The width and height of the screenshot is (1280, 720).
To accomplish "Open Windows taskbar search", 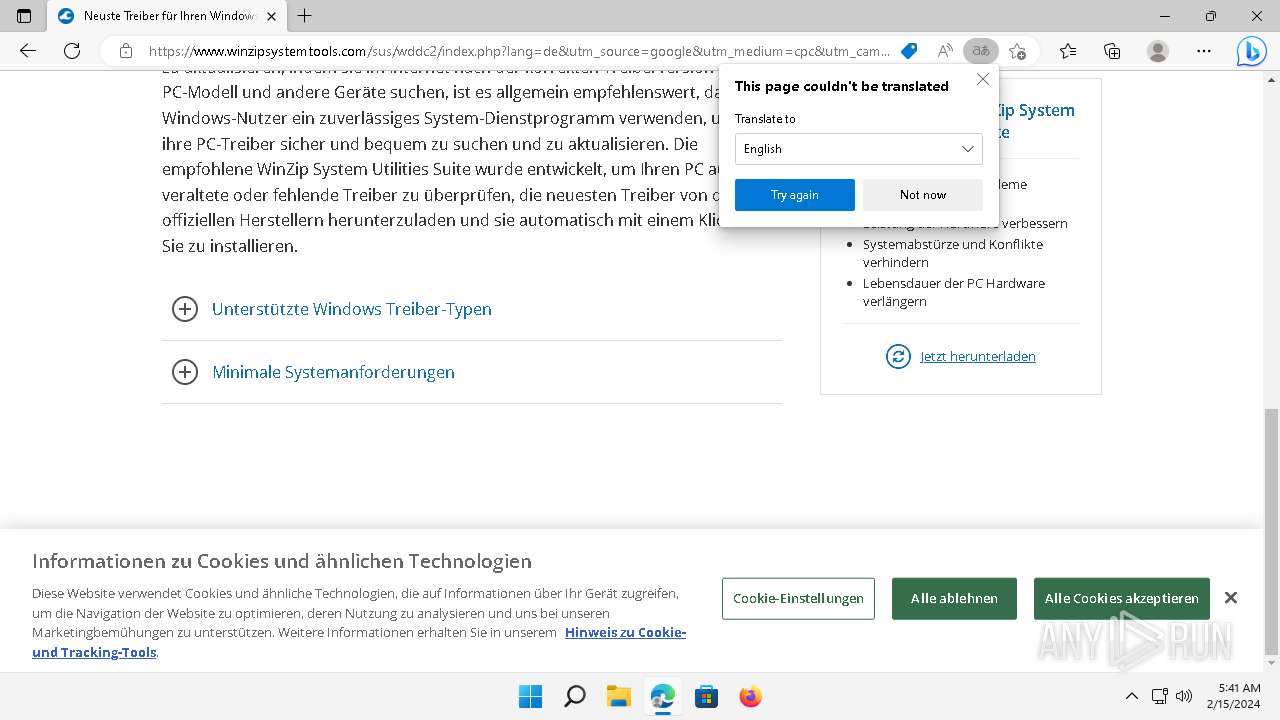I will pyautogui.click(x=574, y=696).
